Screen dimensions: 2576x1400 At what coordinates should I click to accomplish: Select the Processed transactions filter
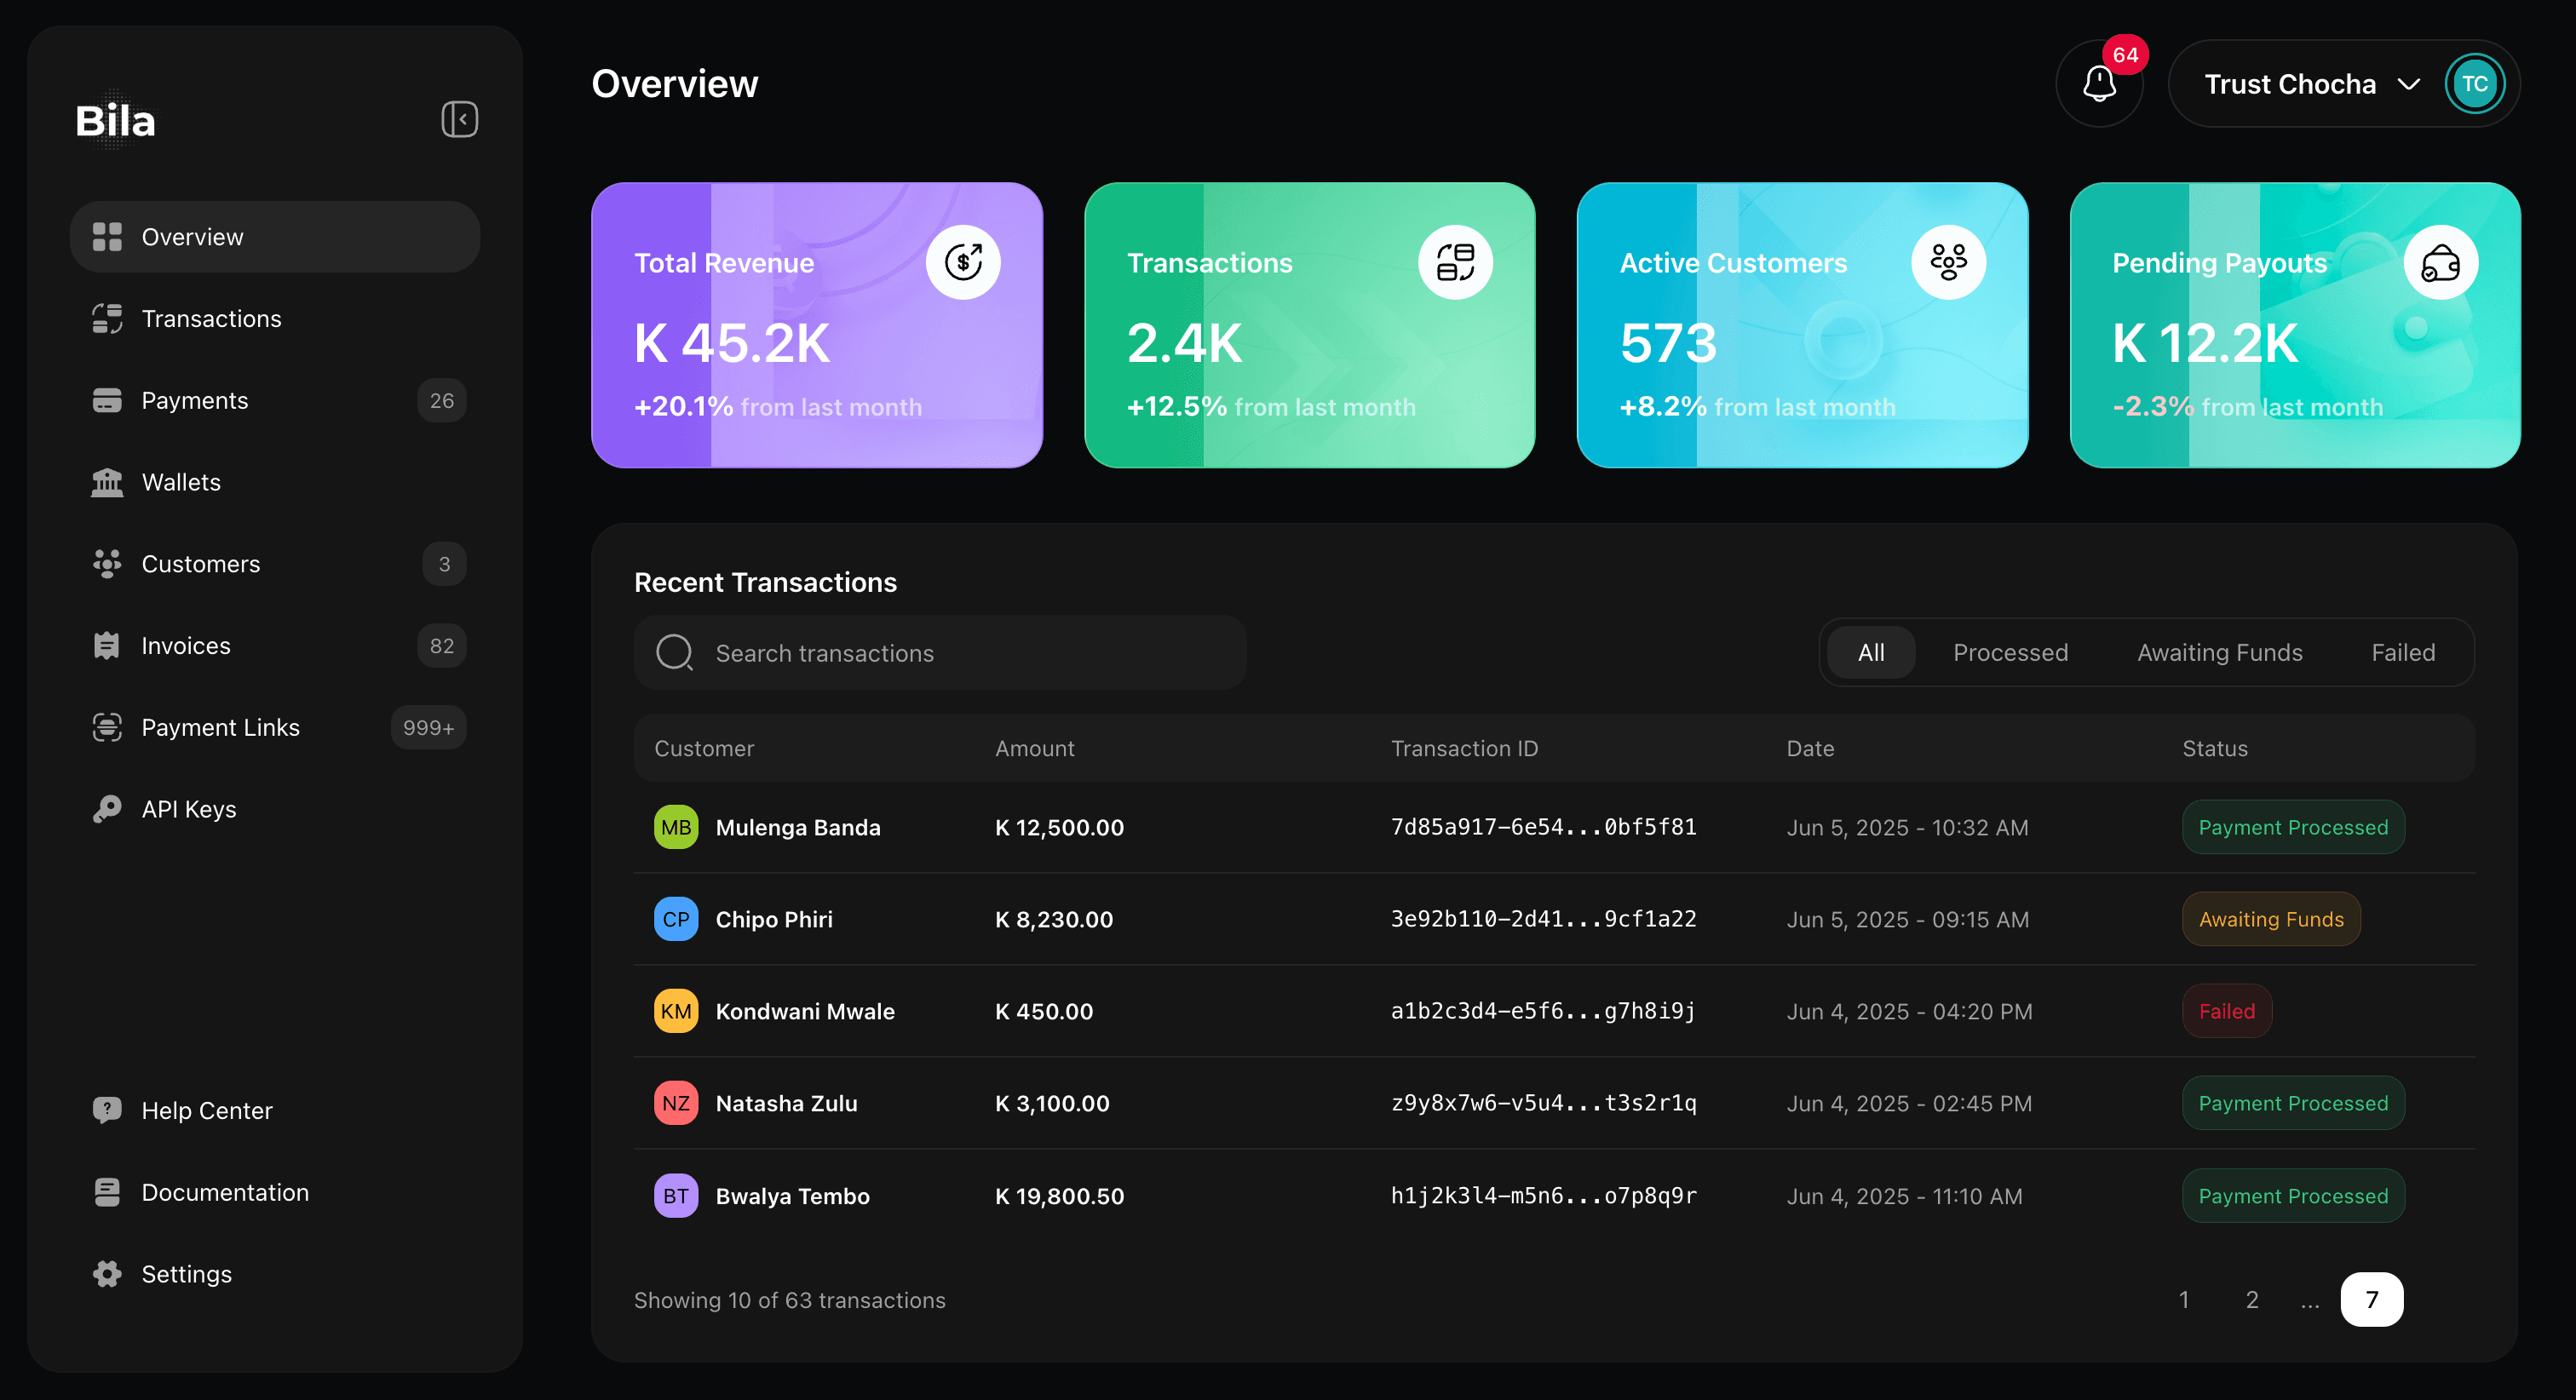[x=2010, y=652]
